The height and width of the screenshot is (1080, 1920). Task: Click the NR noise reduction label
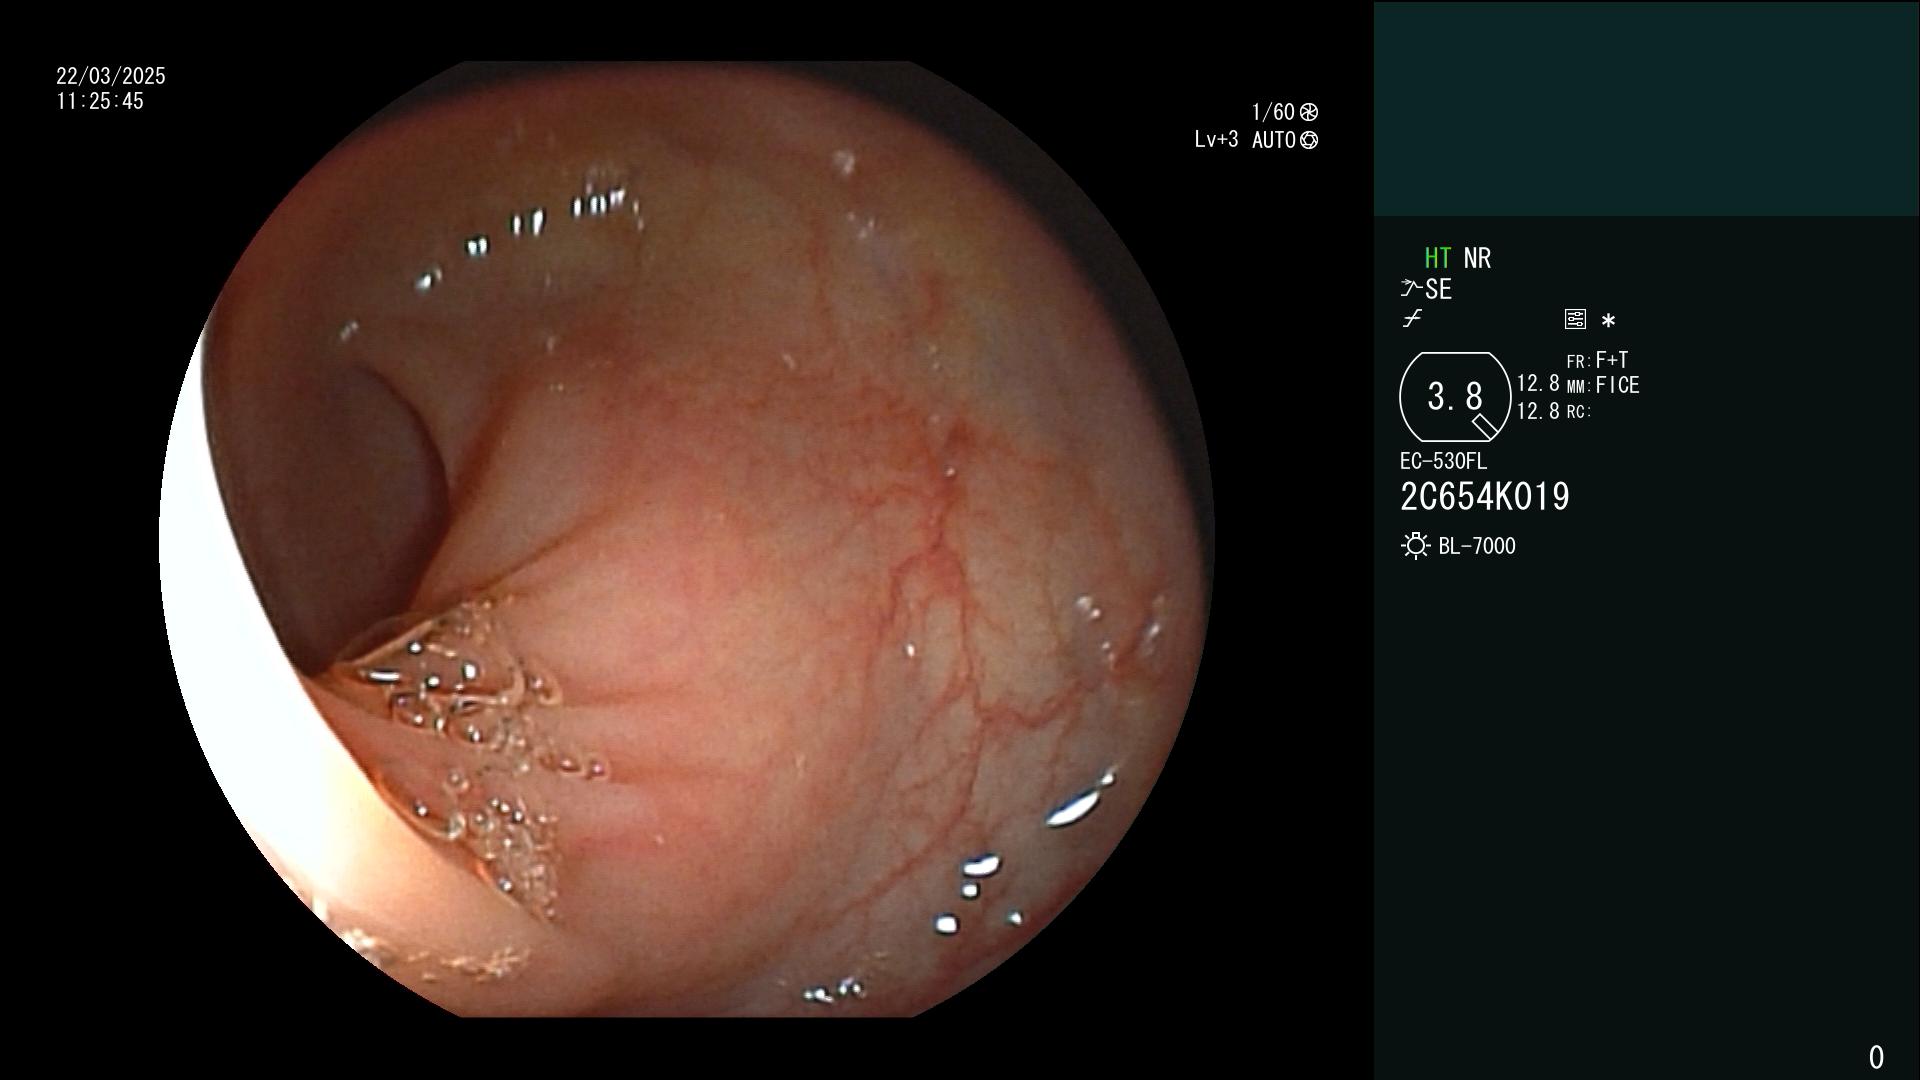pyautogui.click(x=1477, y=258)
